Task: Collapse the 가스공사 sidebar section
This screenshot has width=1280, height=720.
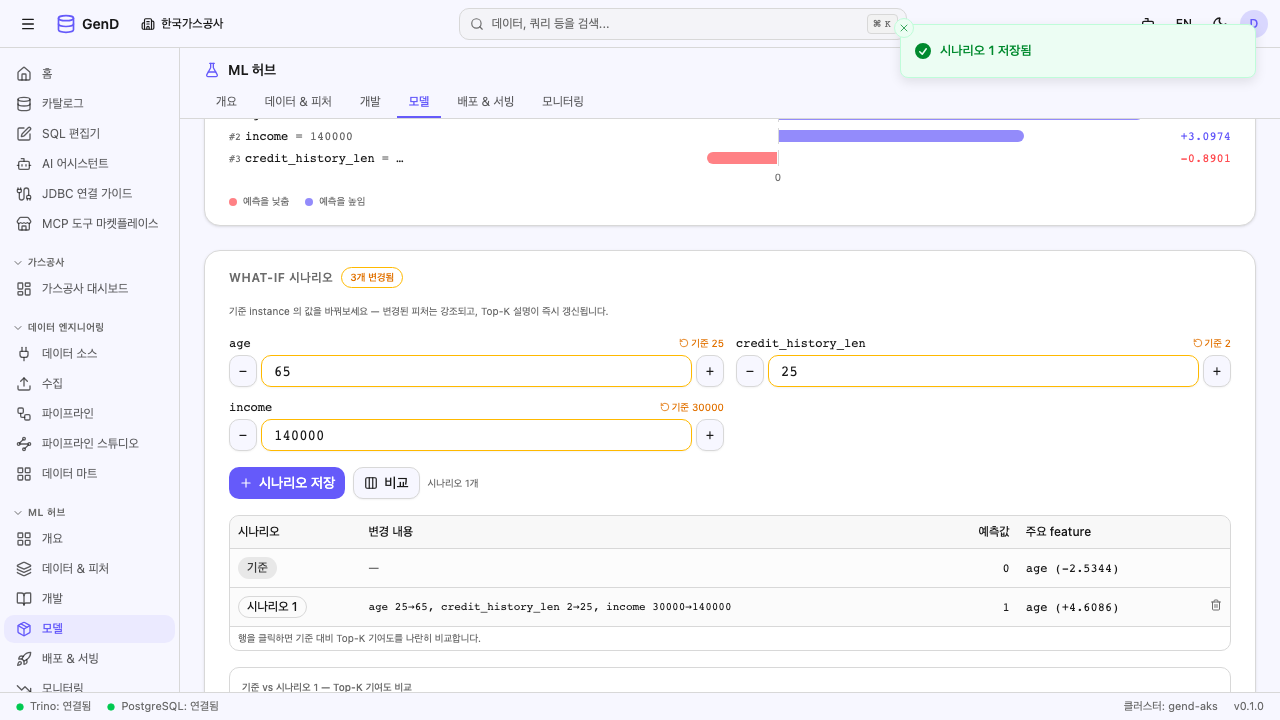Action: tap(40, 262)
